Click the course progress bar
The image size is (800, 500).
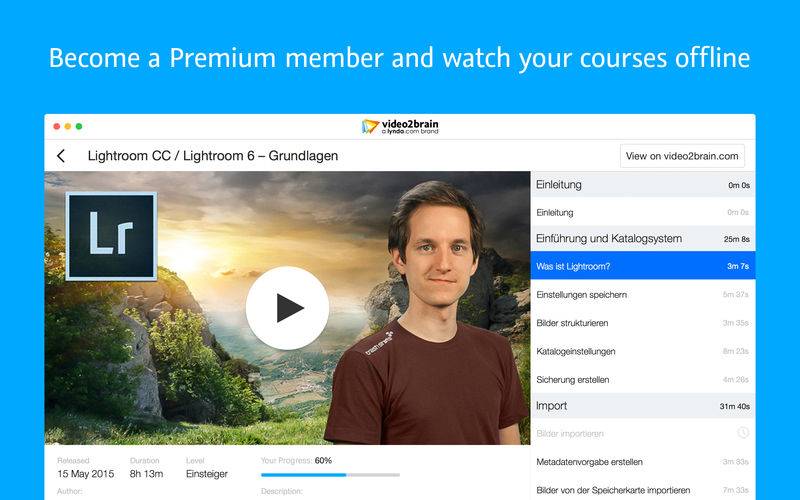[330, 474]
